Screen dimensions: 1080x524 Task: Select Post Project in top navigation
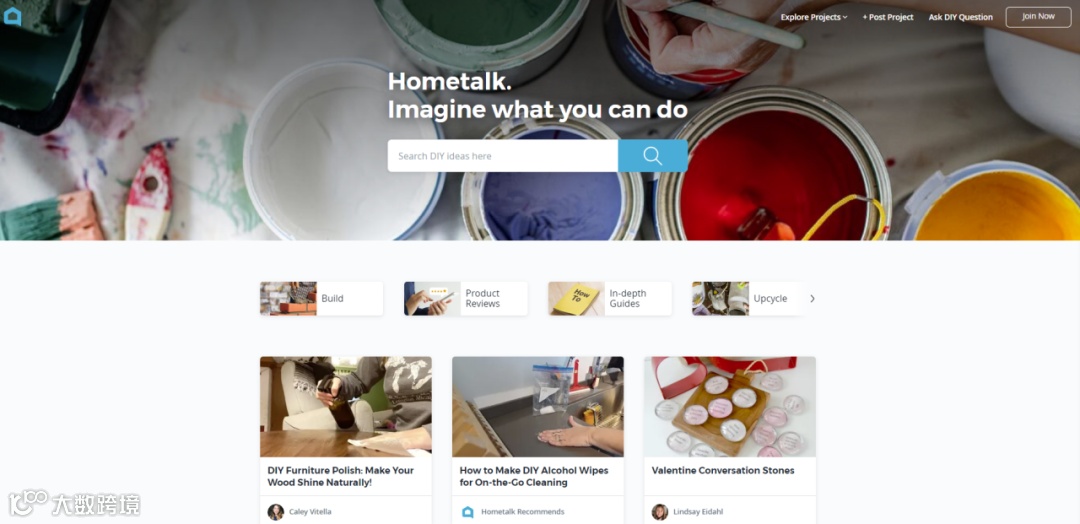[x=888, y=17]
